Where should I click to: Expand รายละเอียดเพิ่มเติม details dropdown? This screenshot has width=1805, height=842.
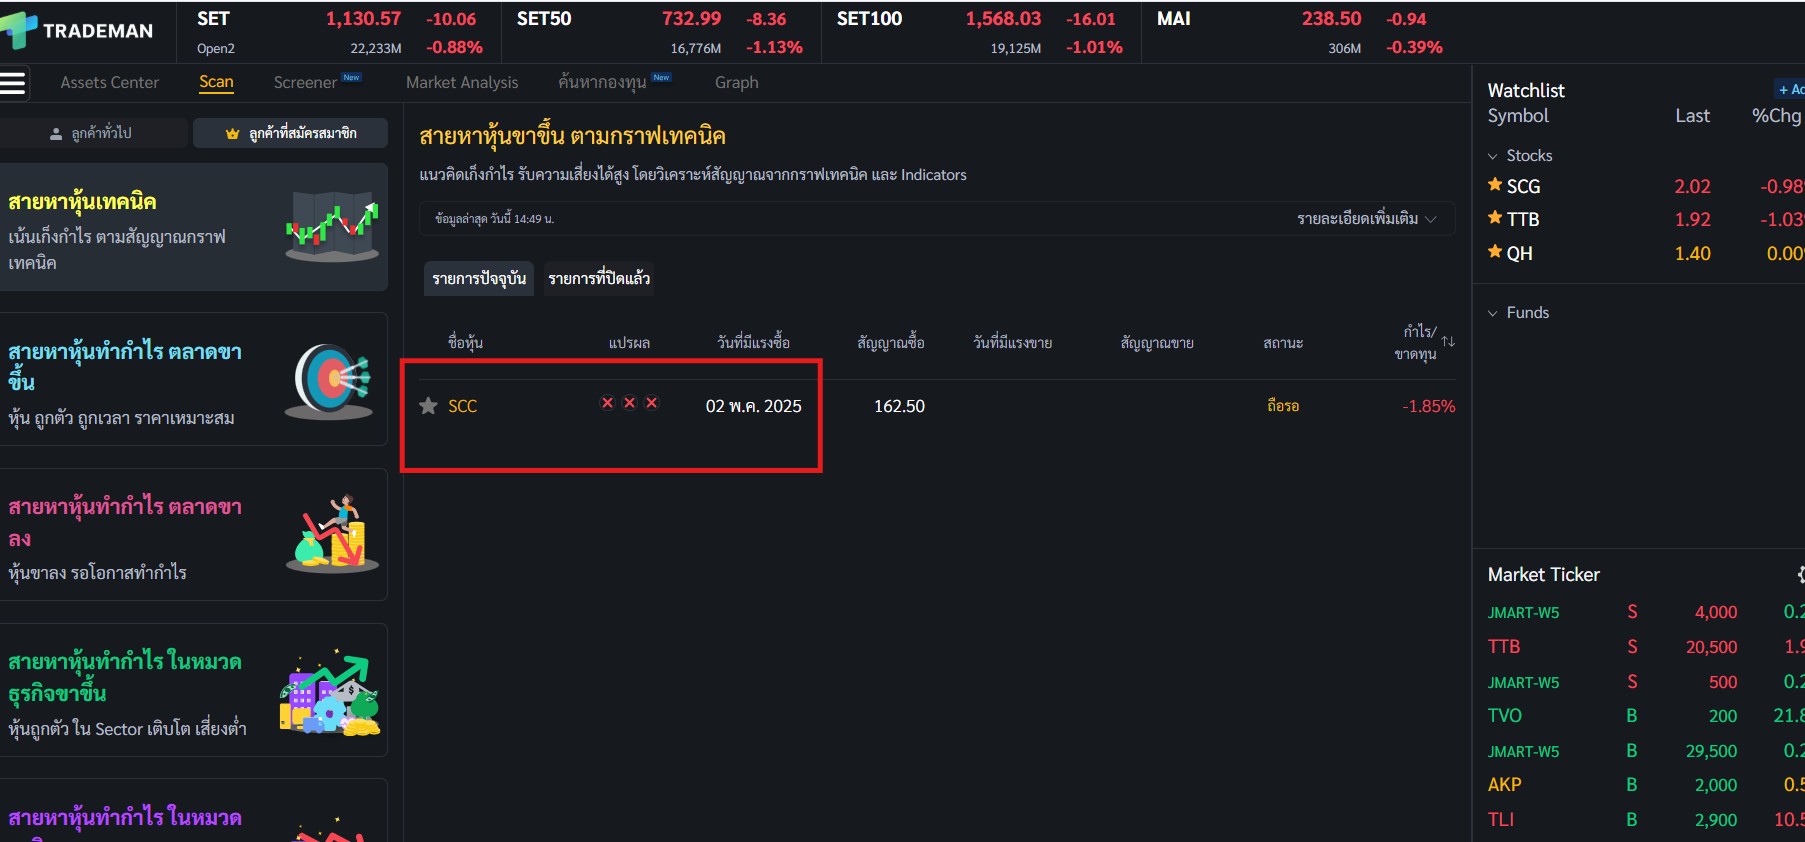(1366, 219)
